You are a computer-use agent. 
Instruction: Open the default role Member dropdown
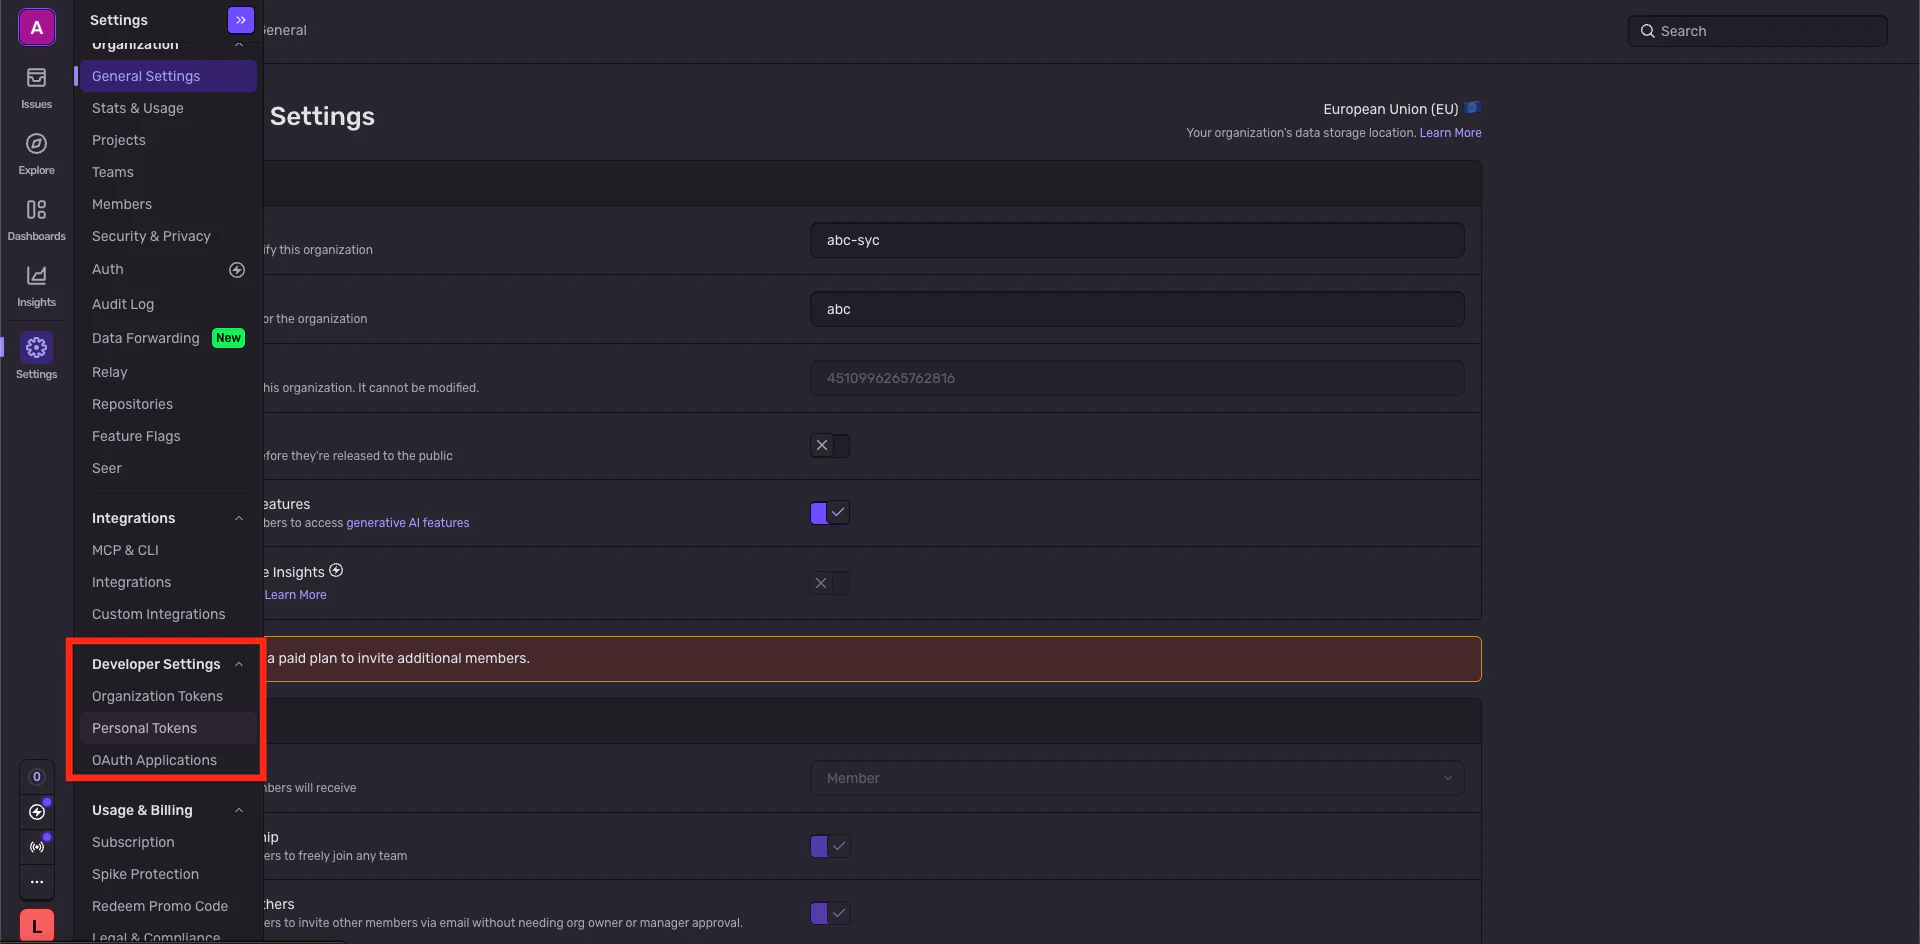pyautogui.click(x=1136, y=778)
